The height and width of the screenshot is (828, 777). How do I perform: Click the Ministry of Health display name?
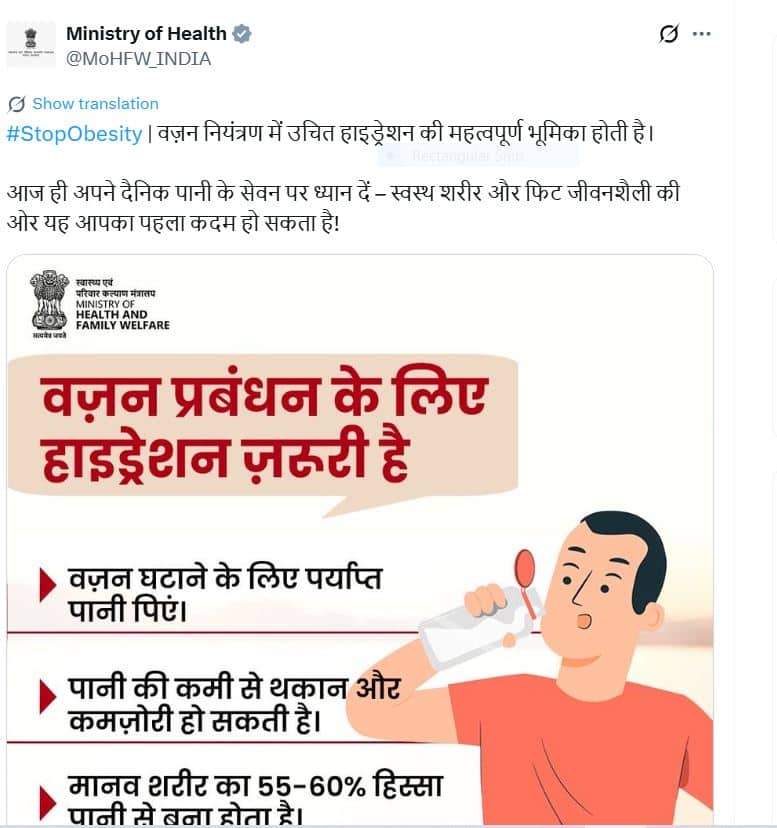pyautogui.click(x=146, y=34)
